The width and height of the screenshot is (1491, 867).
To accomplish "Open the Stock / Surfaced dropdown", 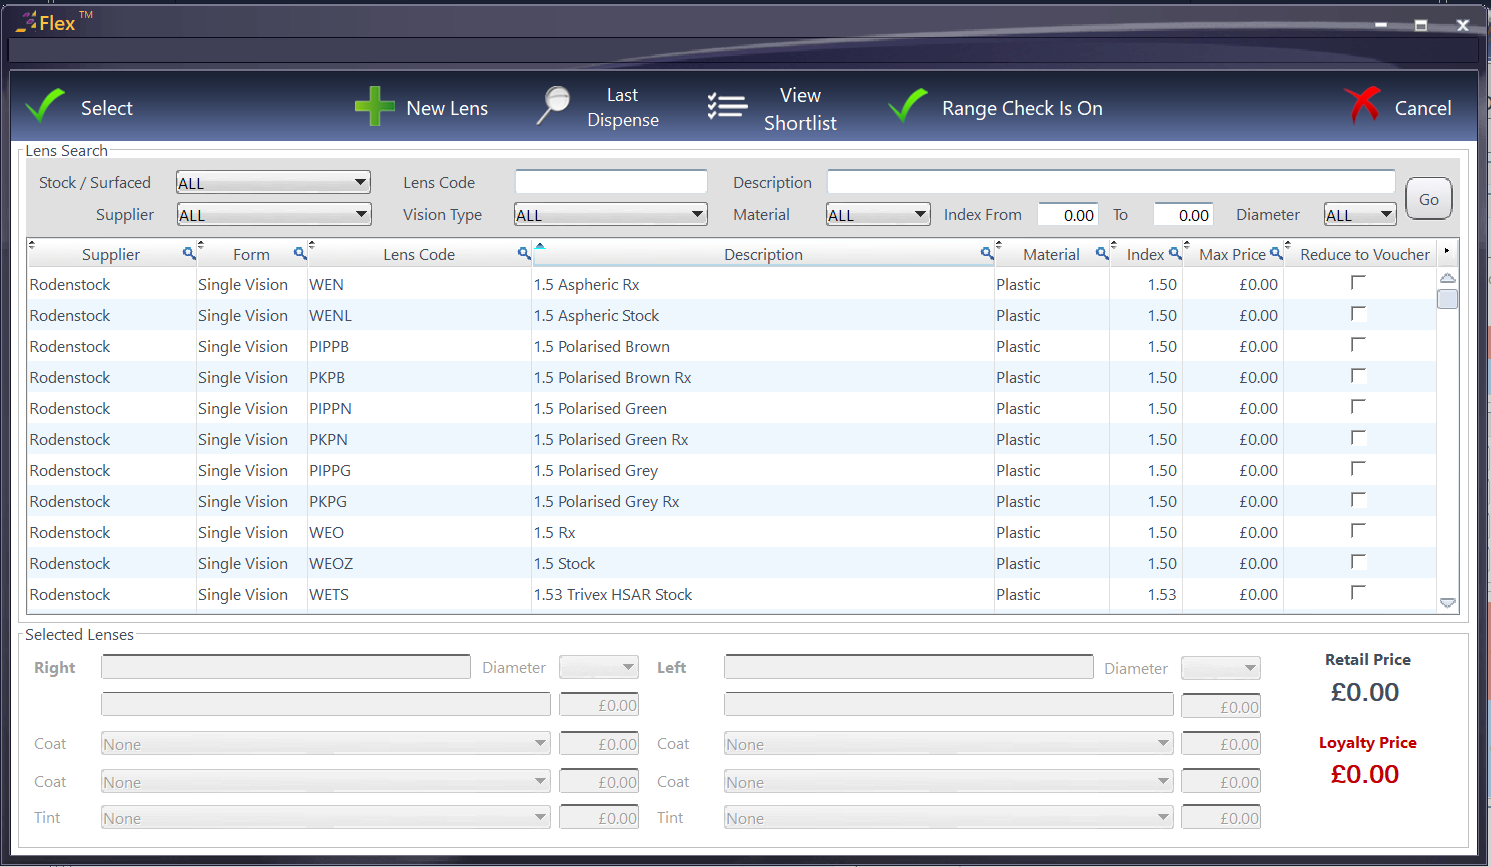I will [x=273, y=182].
